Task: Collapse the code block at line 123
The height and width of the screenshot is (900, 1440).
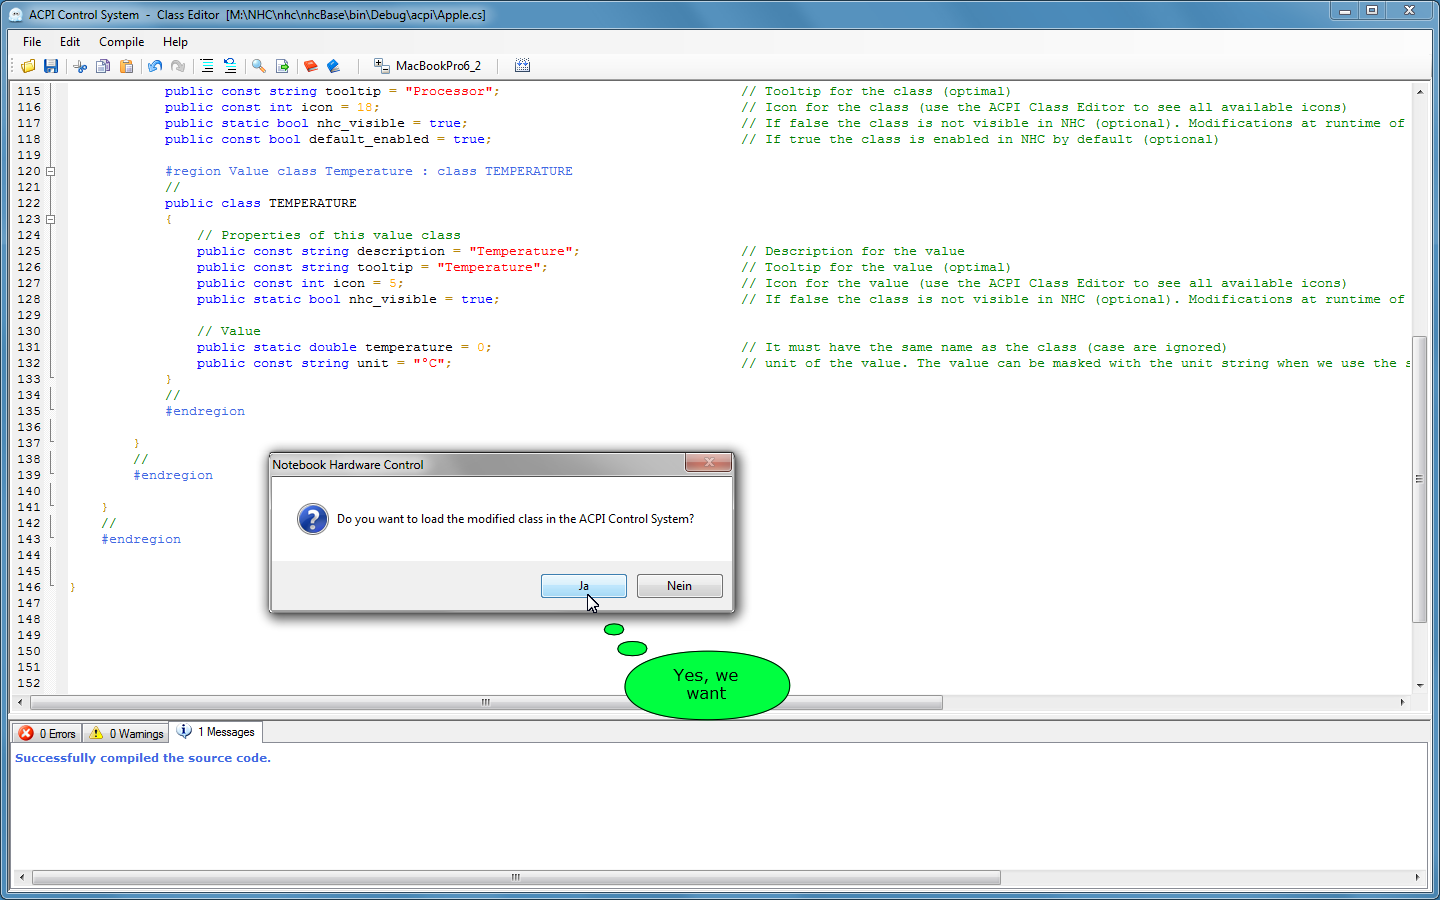Action: coord(51,219)
